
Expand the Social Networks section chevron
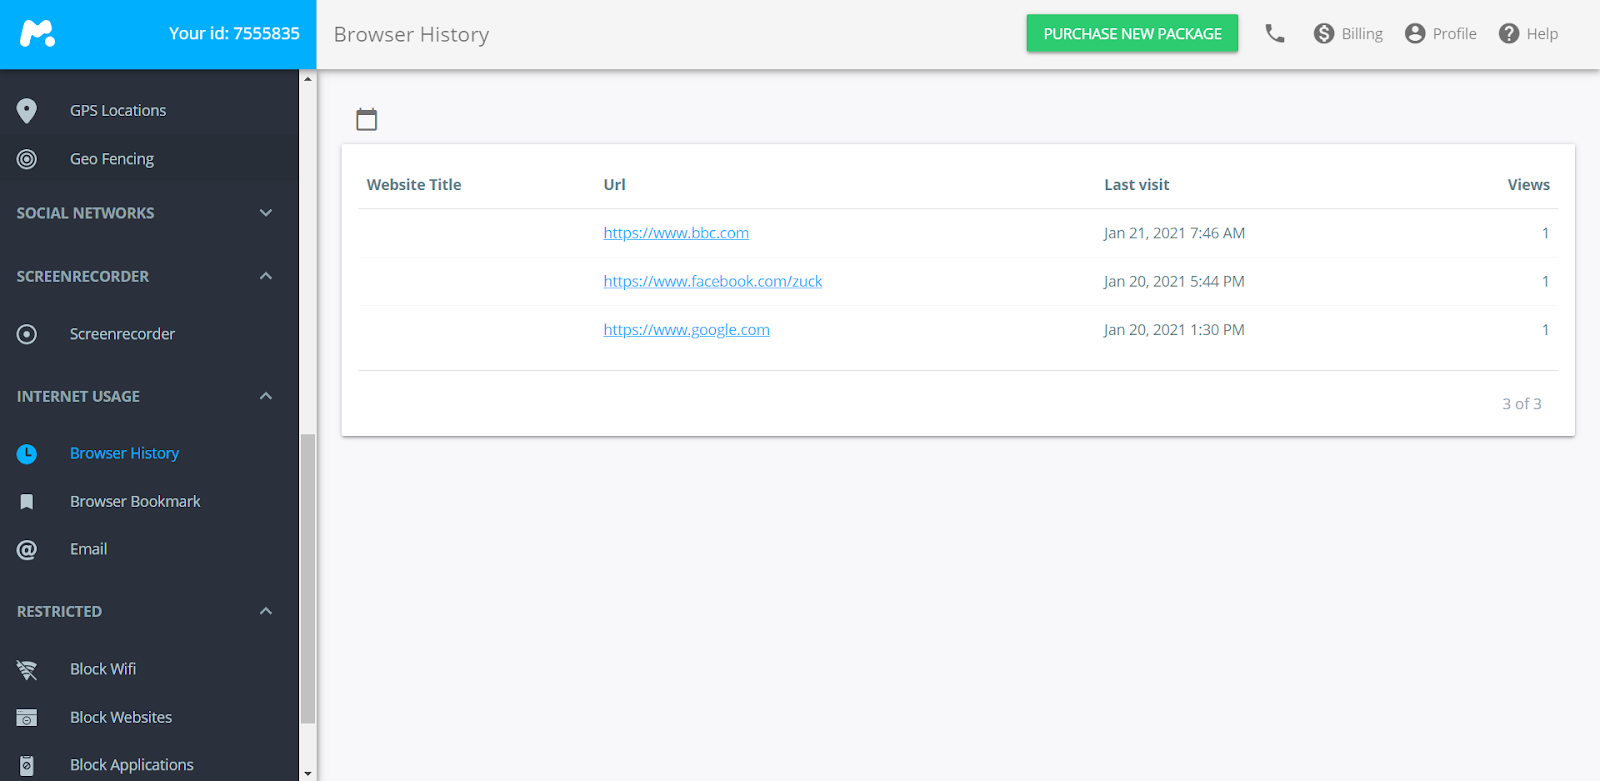(x=266, y=213)
